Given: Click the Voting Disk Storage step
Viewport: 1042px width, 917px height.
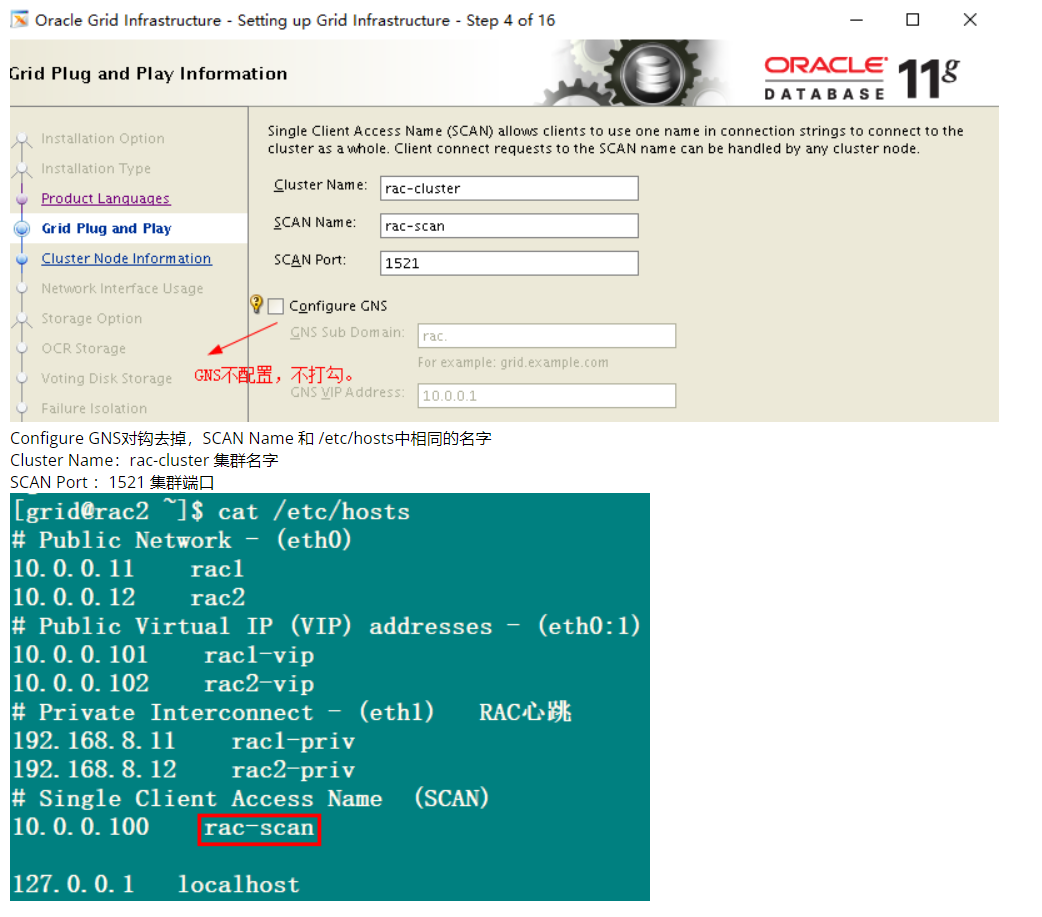Looking at the screenshot, I should pyautogui.click(x=106, y=378).
